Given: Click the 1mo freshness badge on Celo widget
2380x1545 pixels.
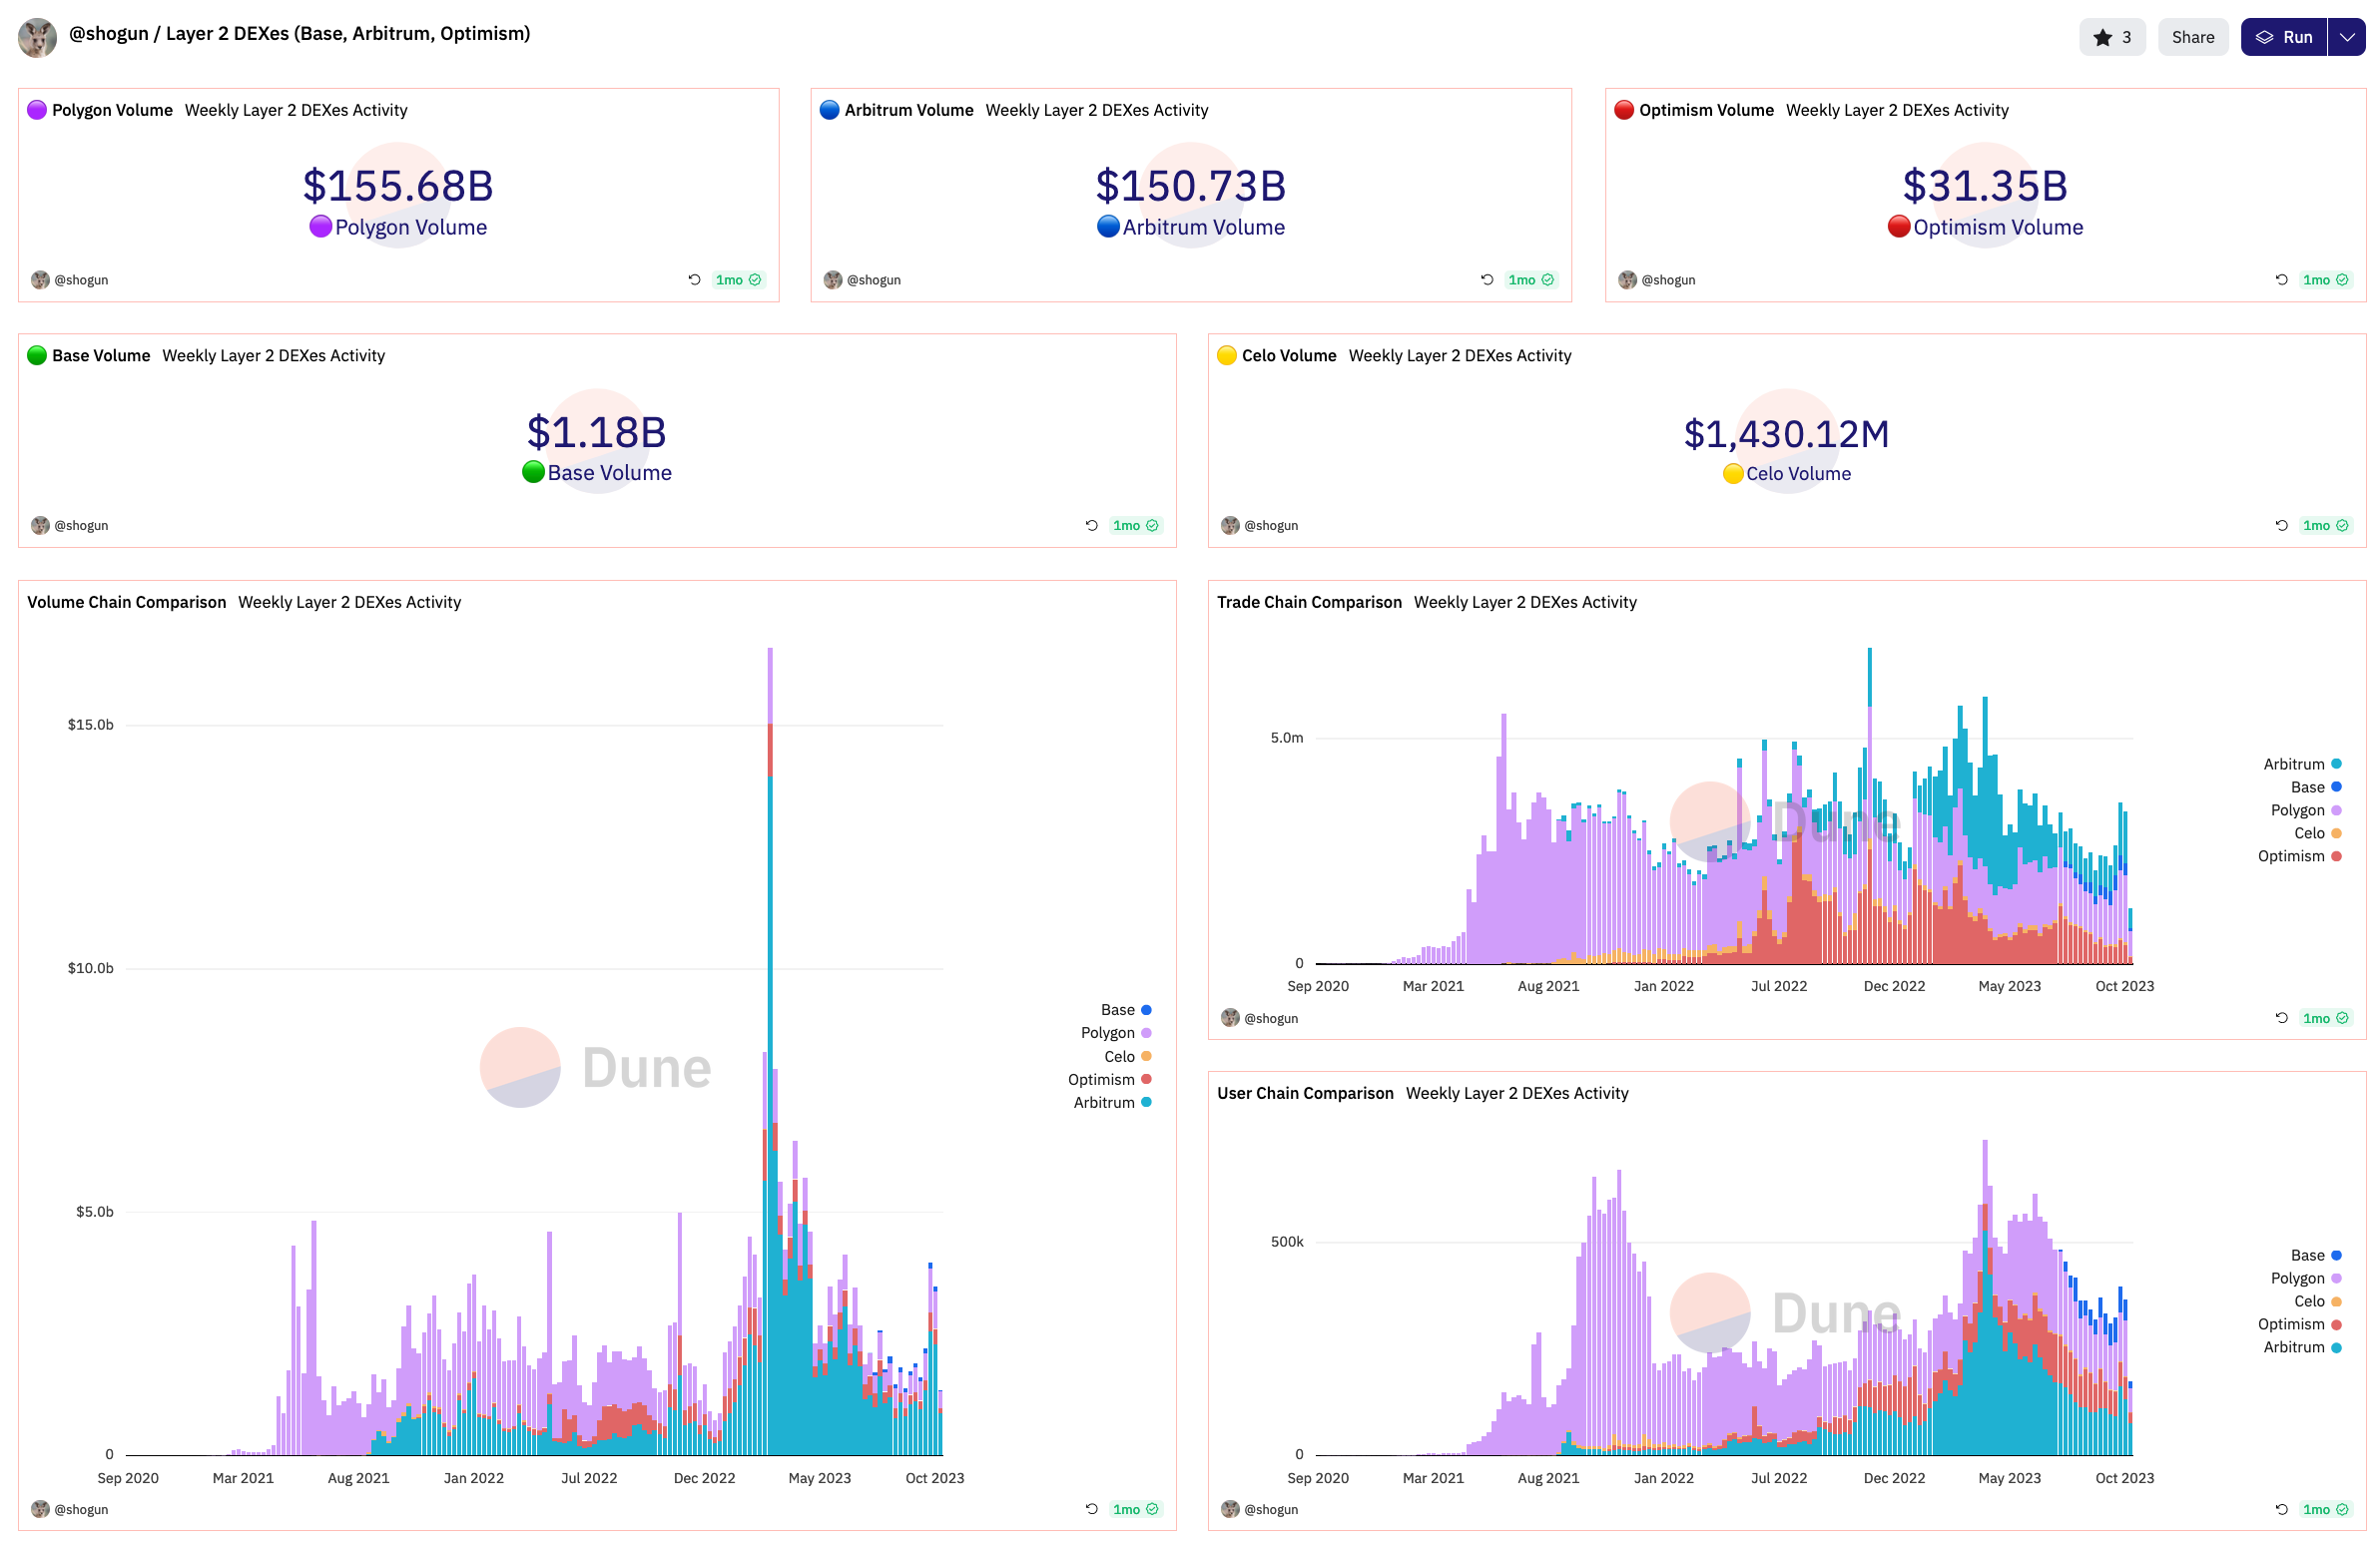Looking at the screenshot, I should point(2325,525).
